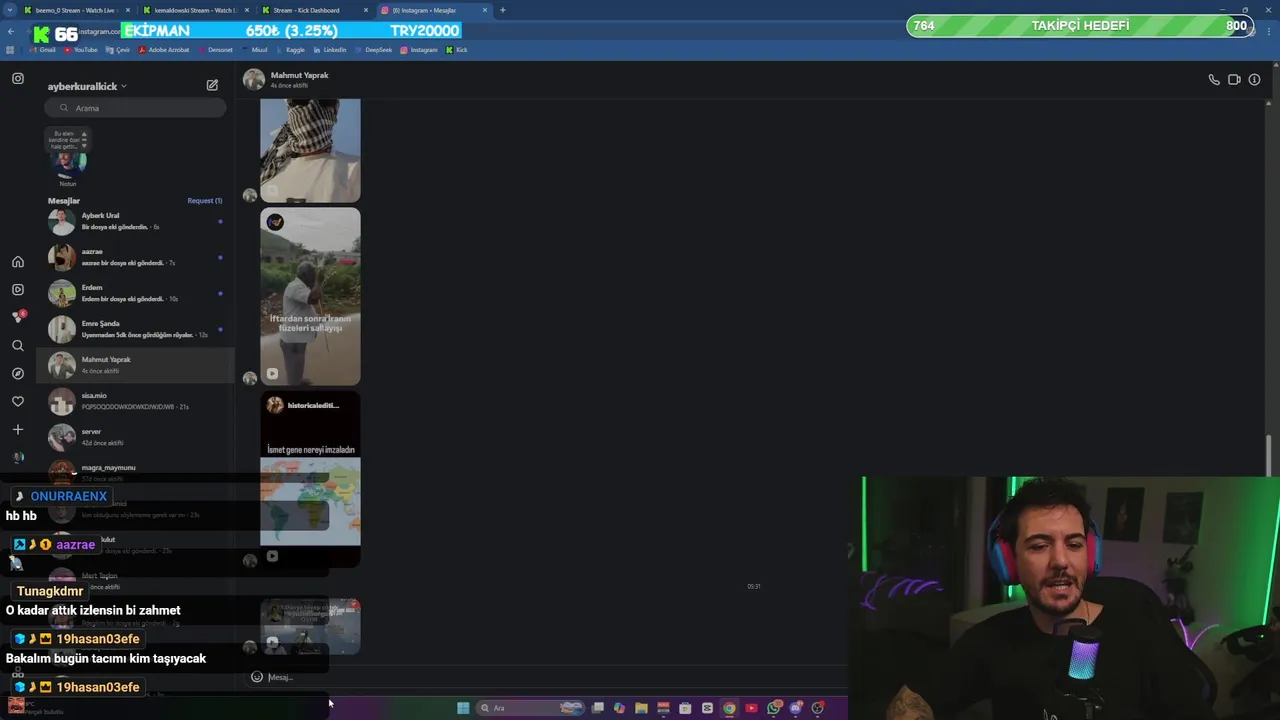Open the Windows Start button

click(x=463, y=708)
